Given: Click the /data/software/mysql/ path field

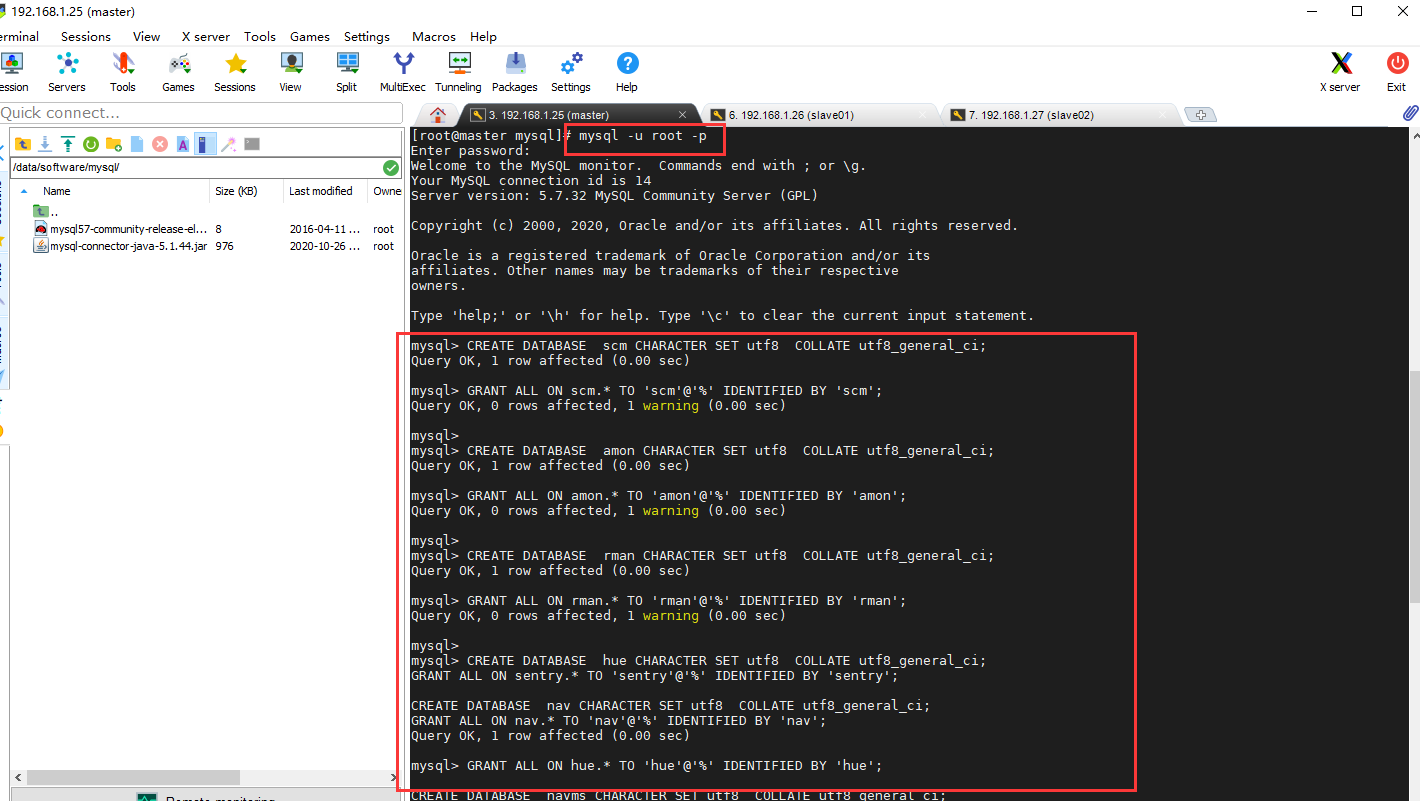Looking at the screenshot, I should pos(195,168).
